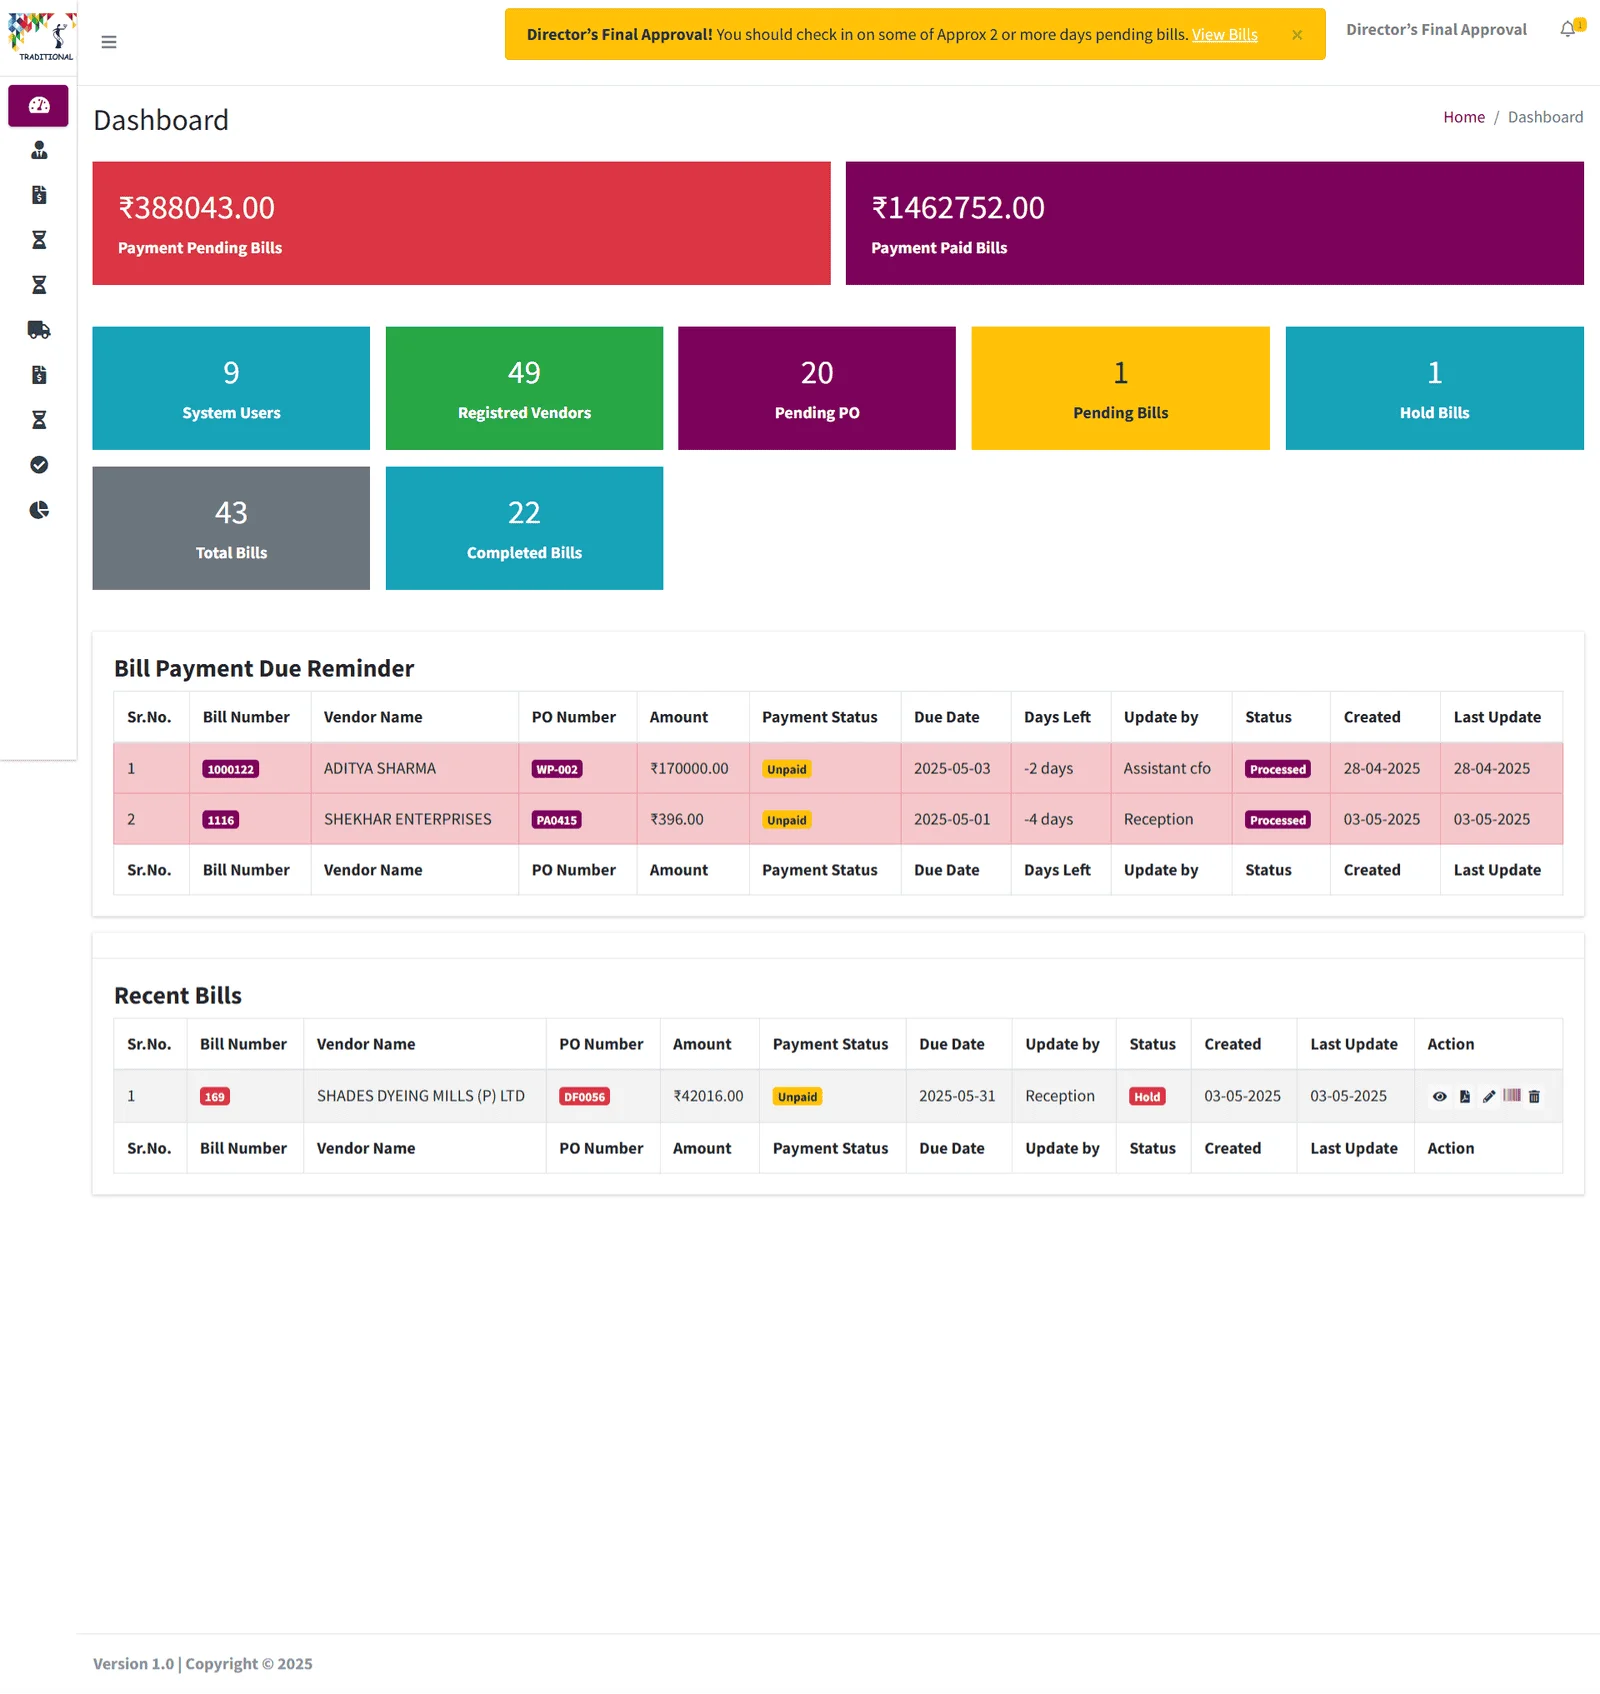The width and height of the screenshot is (1600, 1694).
Task: Edit the SHADES DYEING MILLS bill with the pencil icon
Action: 1489,1096
